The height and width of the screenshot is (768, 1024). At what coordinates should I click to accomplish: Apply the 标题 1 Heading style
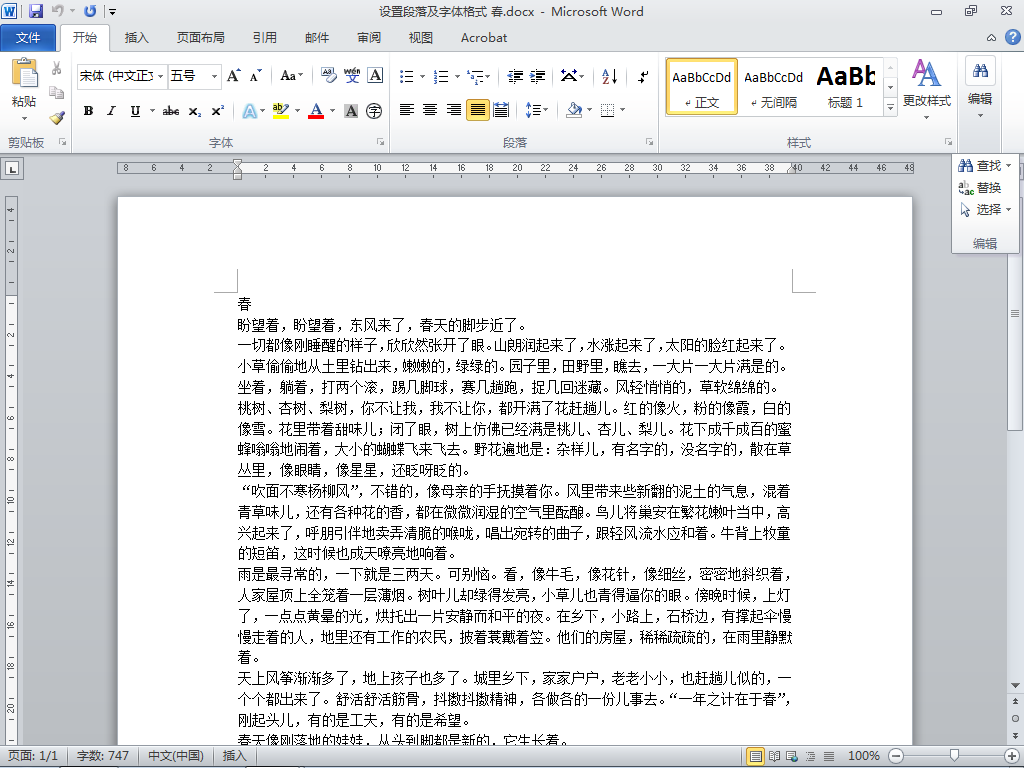(846, 88)
